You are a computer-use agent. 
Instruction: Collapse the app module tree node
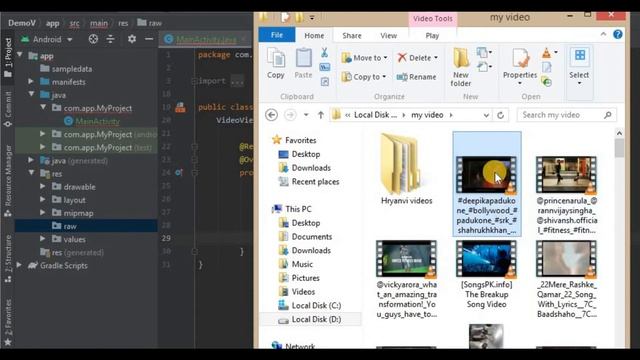pyautogui.click(x=20, y=55)
